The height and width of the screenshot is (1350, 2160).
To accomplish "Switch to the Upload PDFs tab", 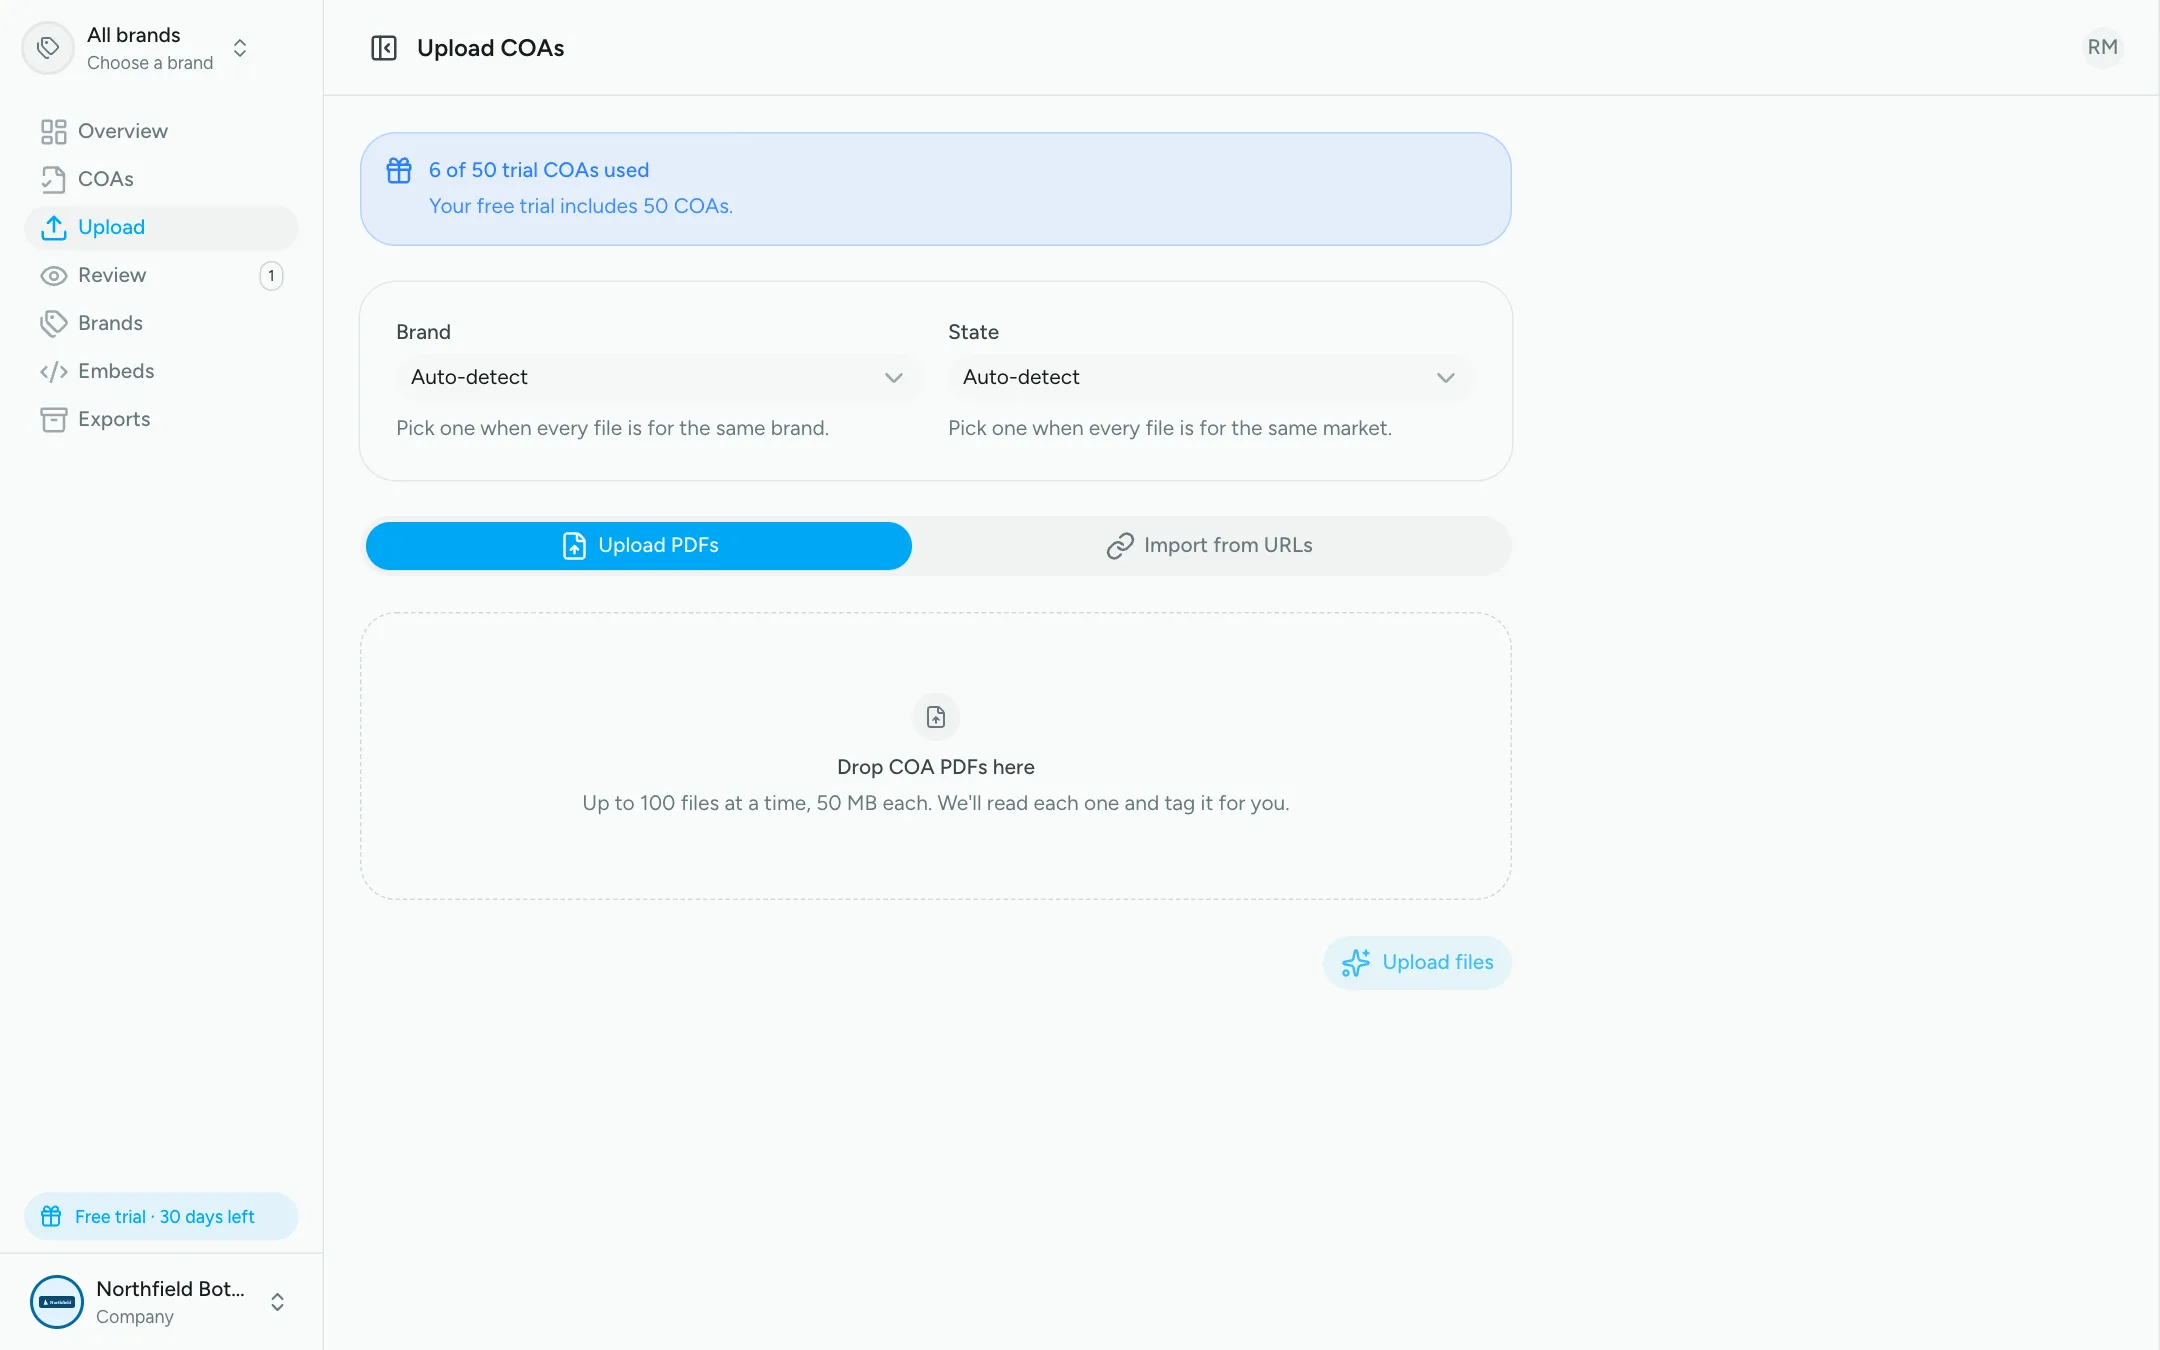I will [x=639, y=546].
